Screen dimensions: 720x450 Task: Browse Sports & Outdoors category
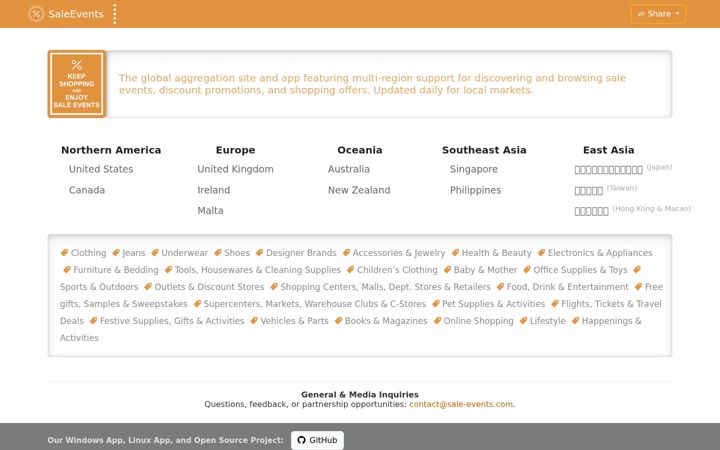(x=99, y=287)
